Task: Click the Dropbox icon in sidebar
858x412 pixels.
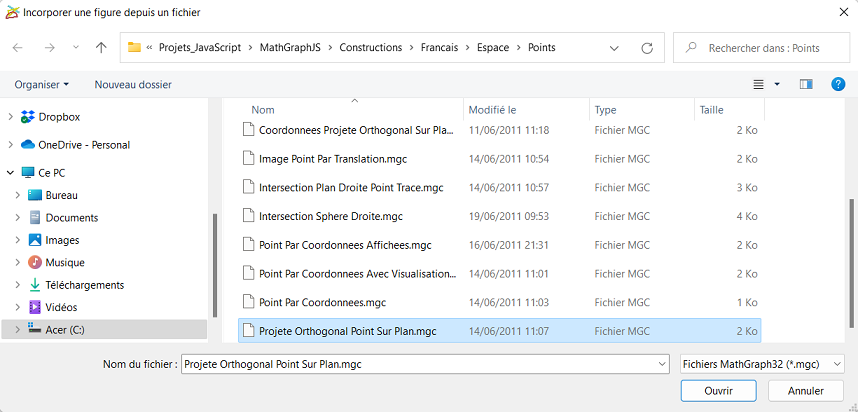Action: 27,117
